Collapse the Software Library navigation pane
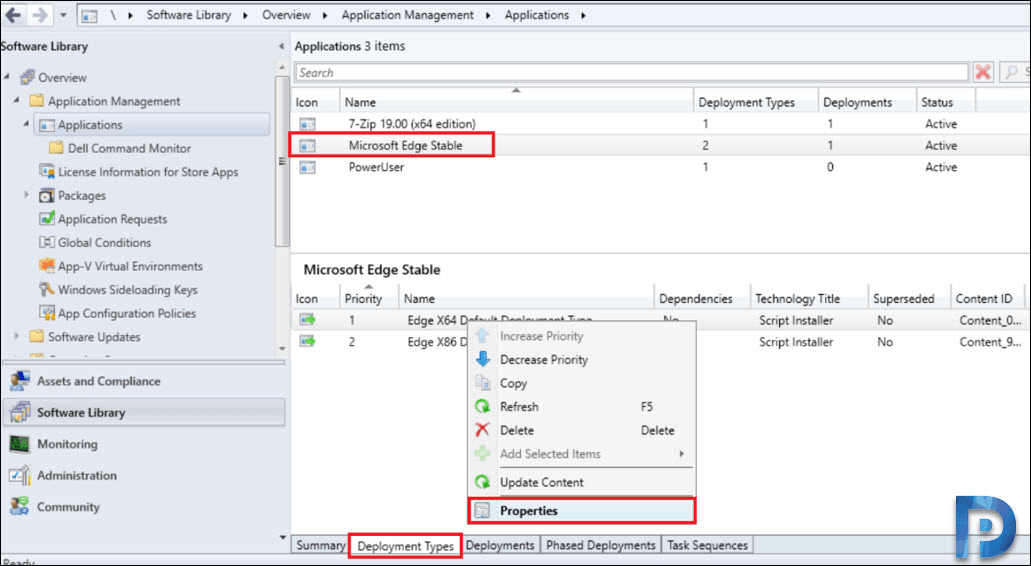 point(281,46)
